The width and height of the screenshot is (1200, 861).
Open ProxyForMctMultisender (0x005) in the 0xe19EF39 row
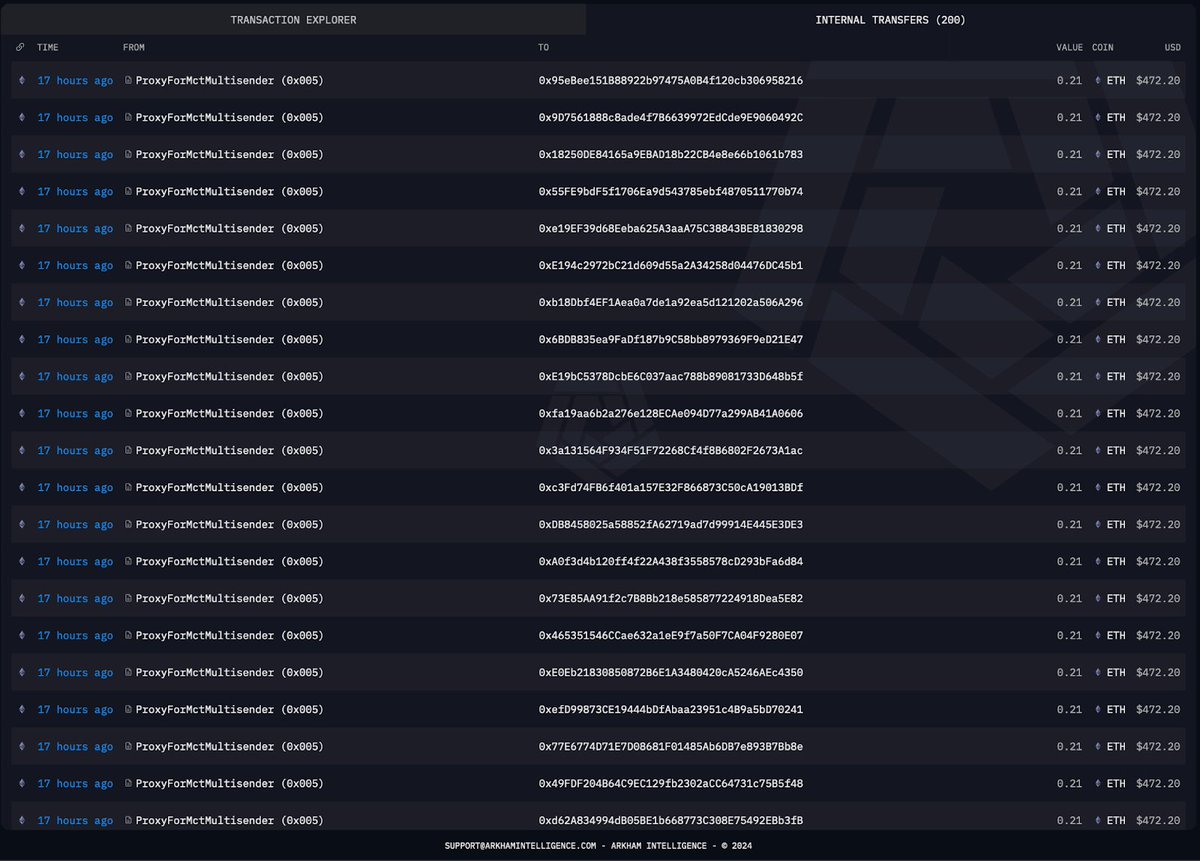[x=229, y=229]
